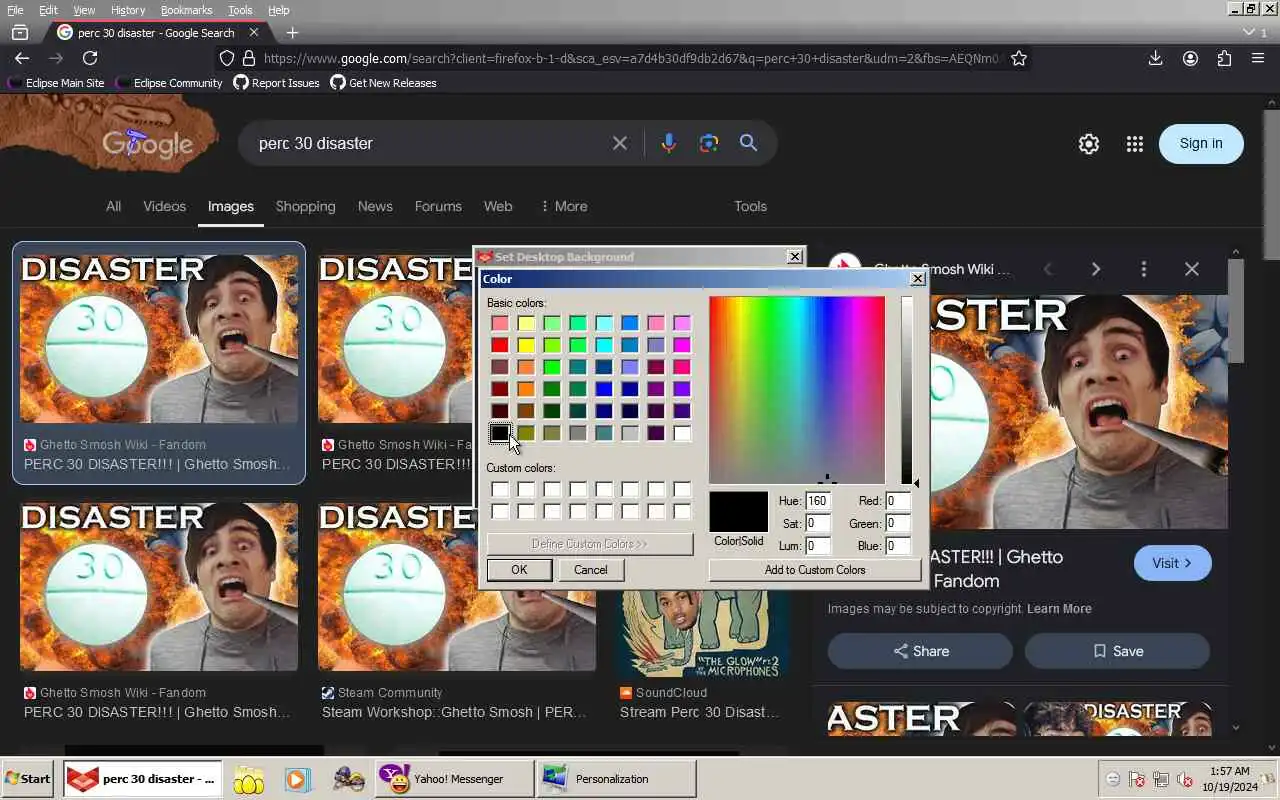Viewport: 1280px width, 800px height.
Task: Switch to the Forums search tab
Action: [438, 206]
